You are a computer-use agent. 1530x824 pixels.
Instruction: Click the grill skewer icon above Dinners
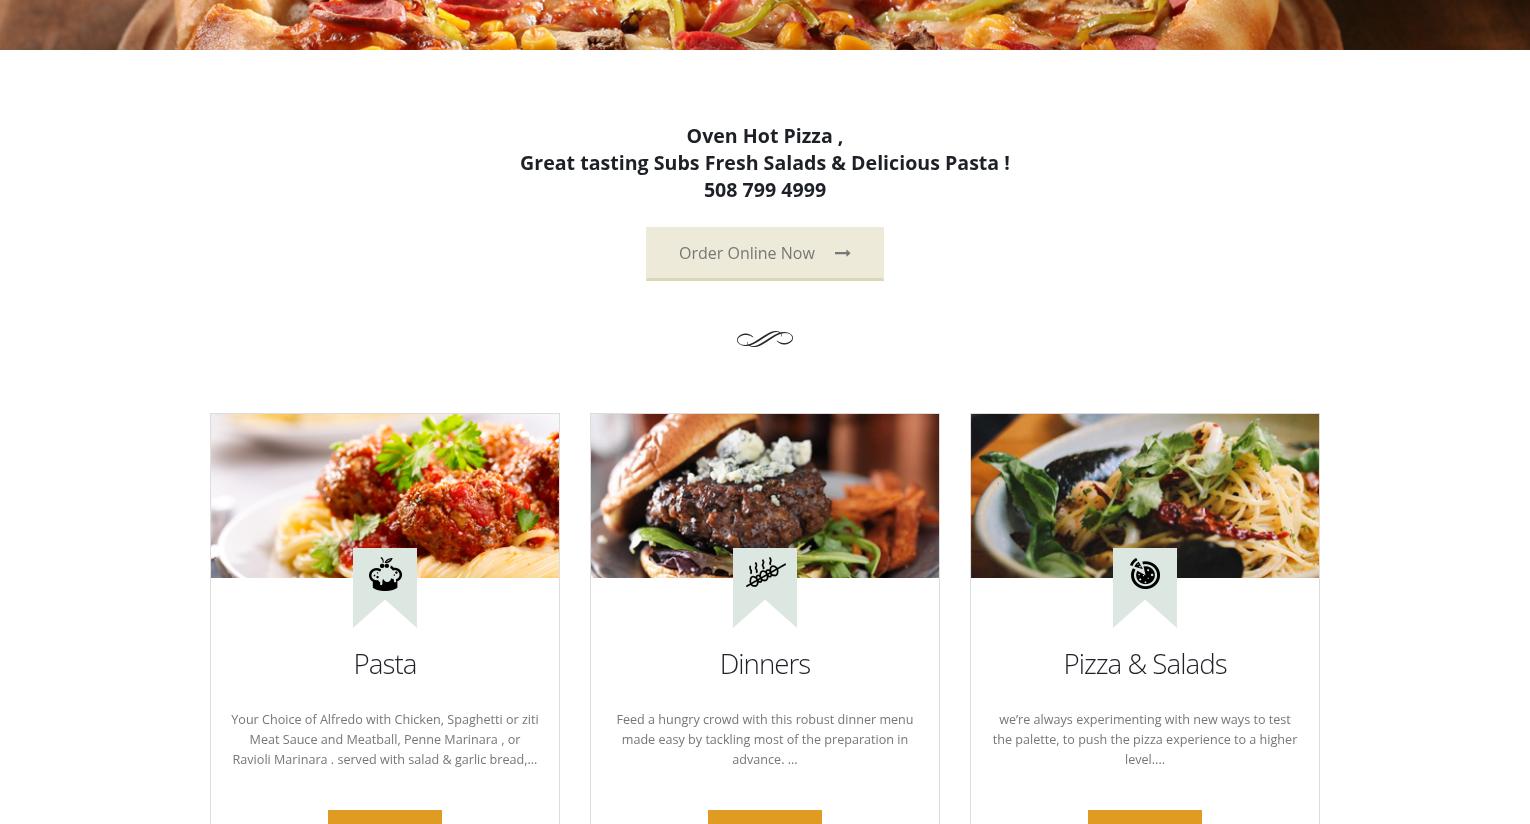tap(765, 573)
